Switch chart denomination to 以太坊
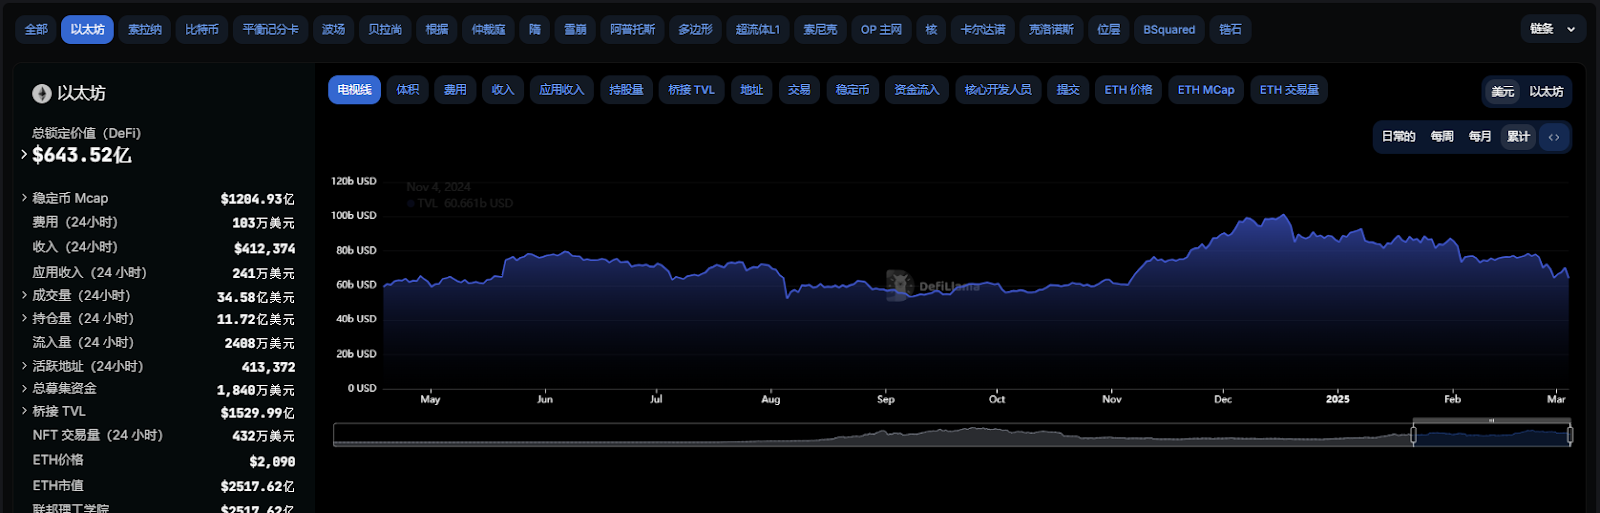The width and height of the screenshot is (1600, 513). [x=1546, y=92]
